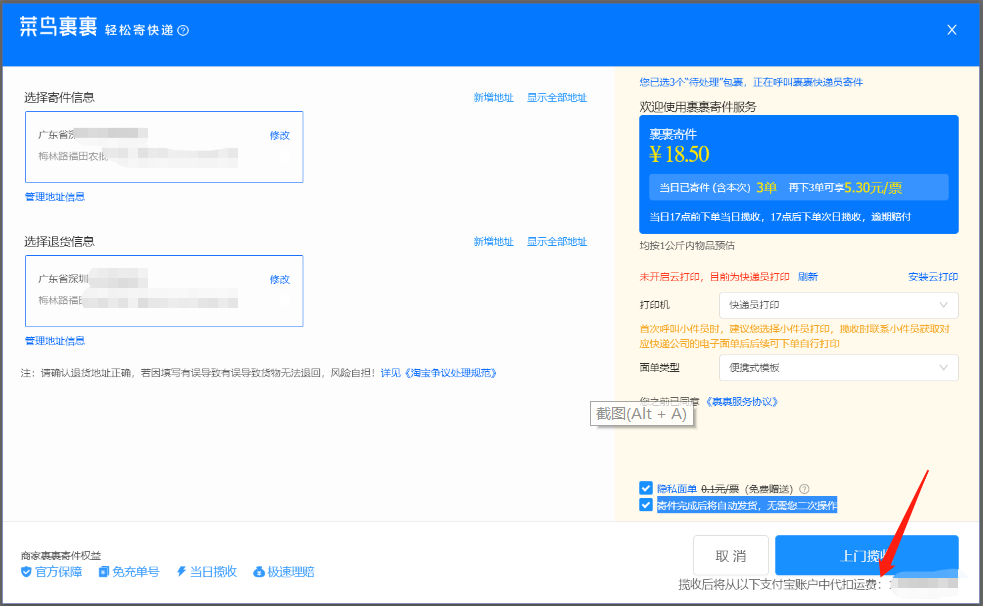Click the 再下3单可享5.30元/票 text
The width and height of the screenshot is (983, 606).
[x=845, y=187]
